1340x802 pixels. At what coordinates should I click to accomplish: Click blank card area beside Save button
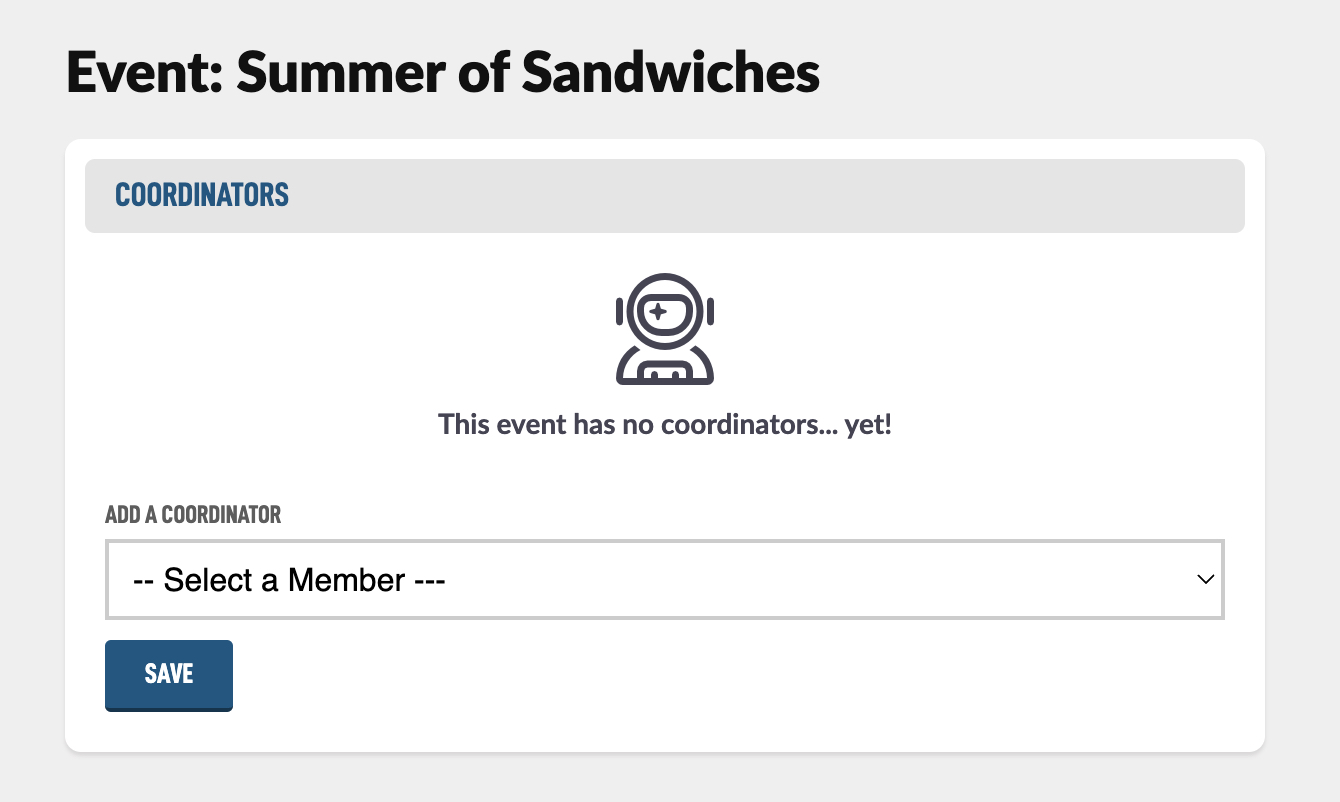point(700,675)
